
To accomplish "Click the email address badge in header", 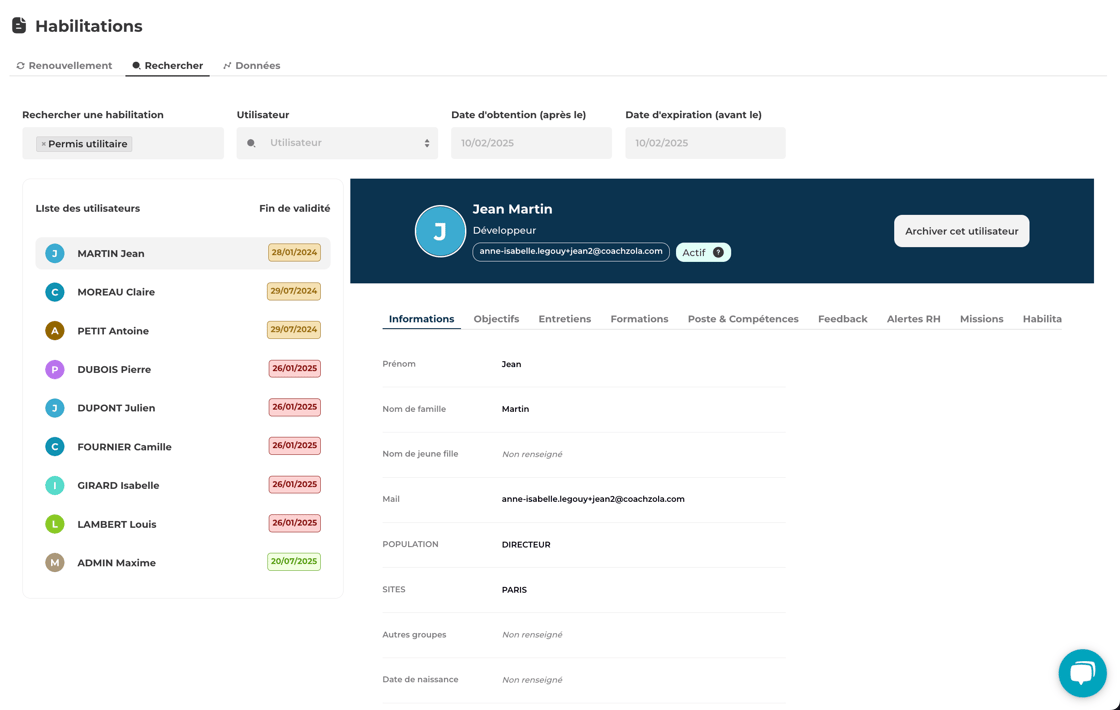I will click(x=571, y=252).
